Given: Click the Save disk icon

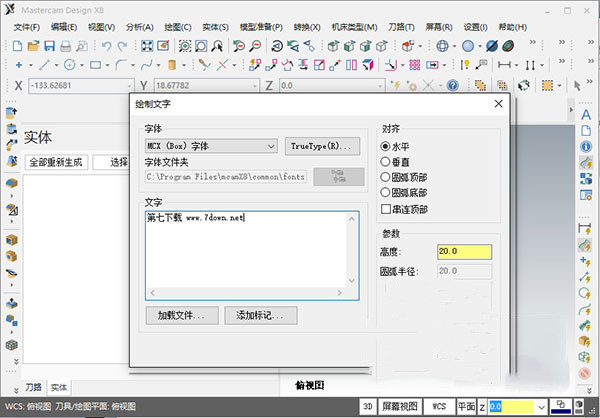Looking at the screenshot, I should [x=50, y=46].
